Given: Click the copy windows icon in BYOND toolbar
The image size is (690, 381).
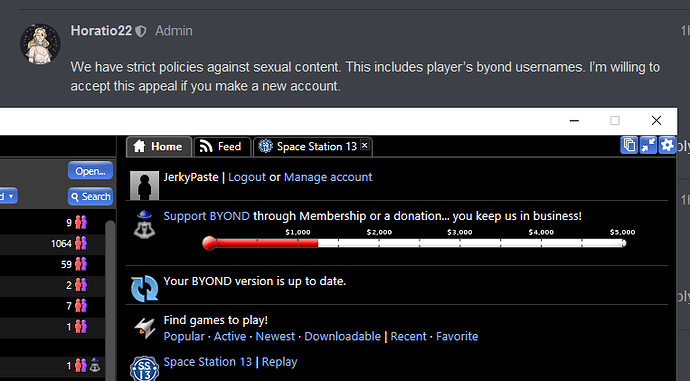Looking at the screenshot, I should 629,145.
